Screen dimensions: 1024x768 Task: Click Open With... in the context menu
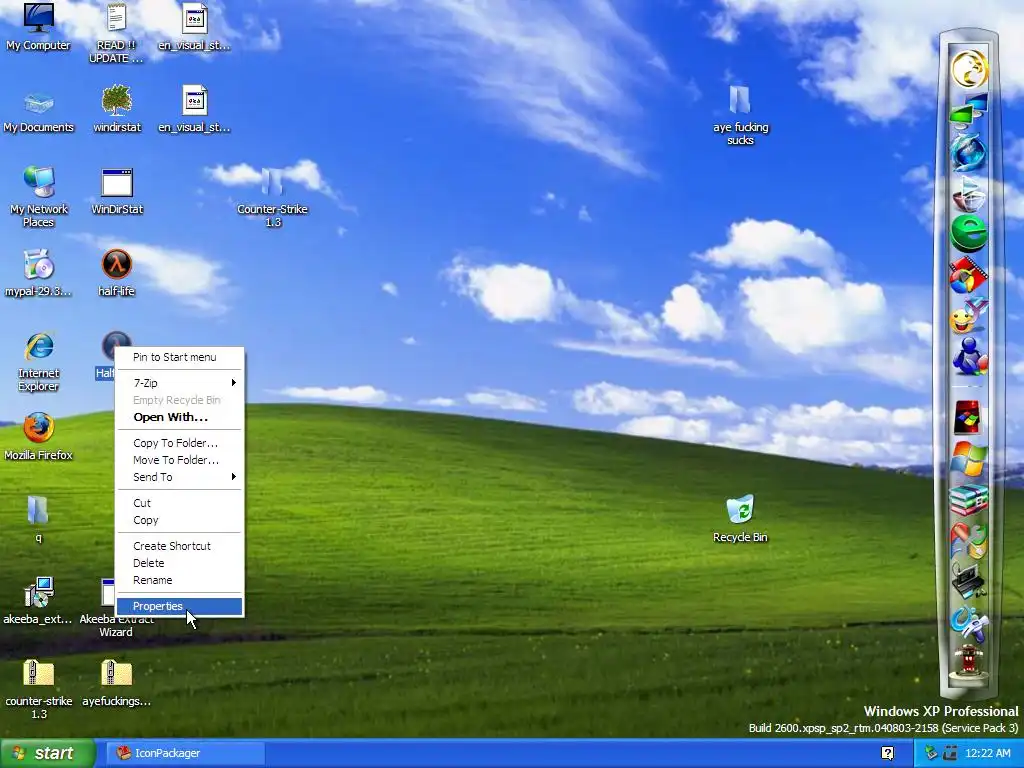click(180, 417)
